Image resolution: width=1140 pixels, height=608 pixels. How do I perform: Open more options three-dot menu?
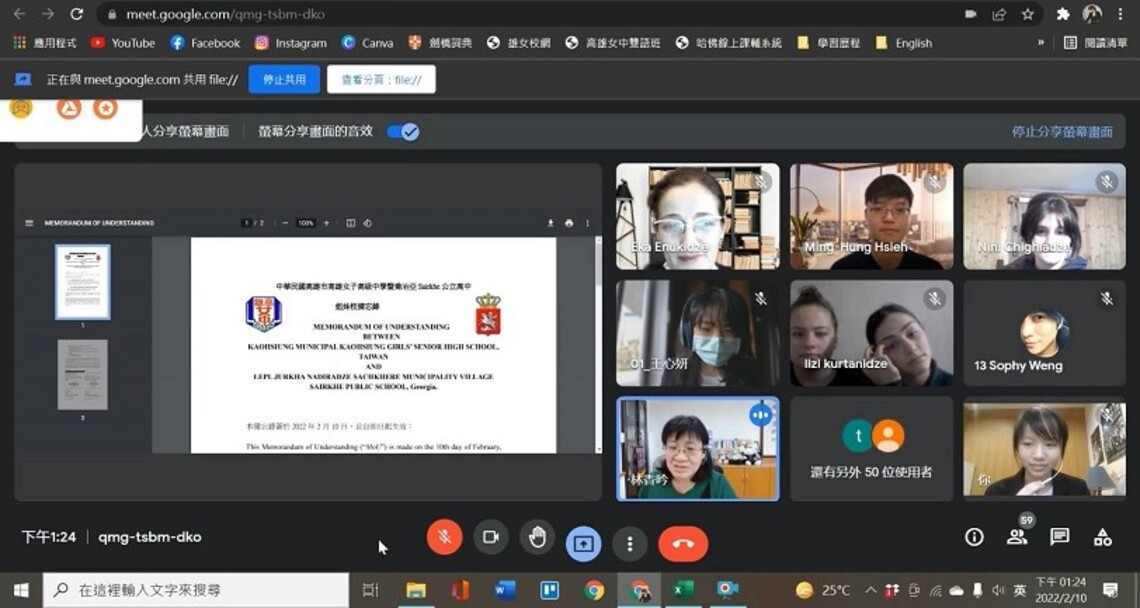point(630,543)
